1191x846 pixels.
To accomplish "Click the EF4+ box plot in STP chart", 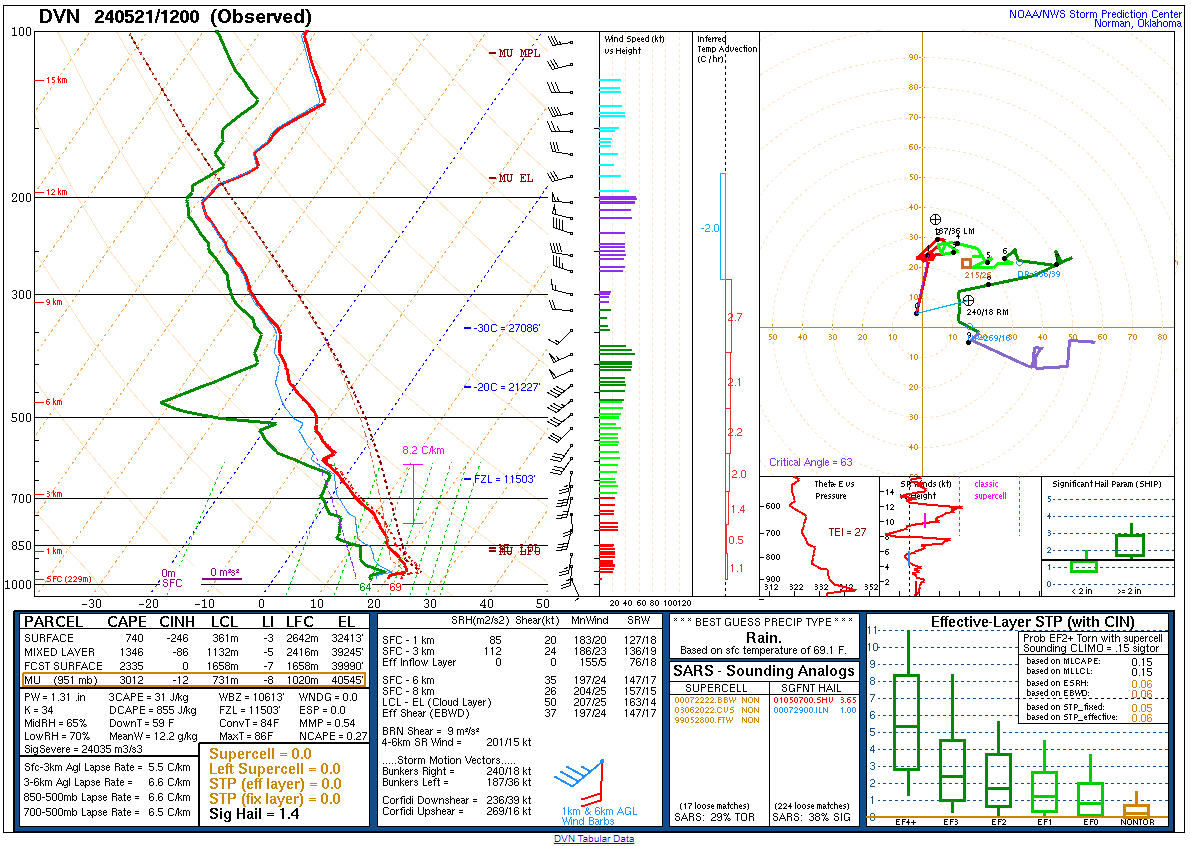I will pyautogui.click(x=906, y=722).
